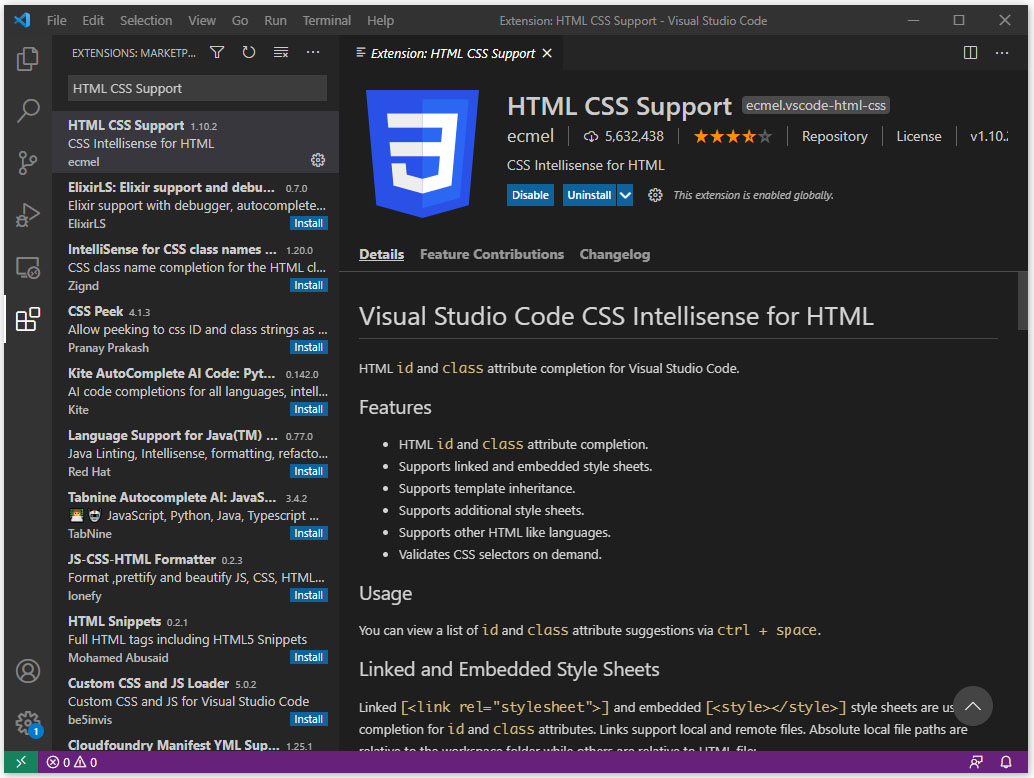This screenshot has height=778, width=1034.
Task: Install the JS-CSS-HTML Formatter extension
Action: point(309,595)
